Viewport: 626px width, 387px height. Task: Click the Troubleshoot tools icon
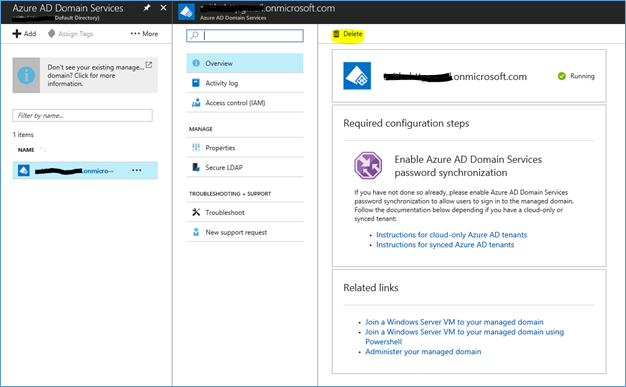point(196,212)
